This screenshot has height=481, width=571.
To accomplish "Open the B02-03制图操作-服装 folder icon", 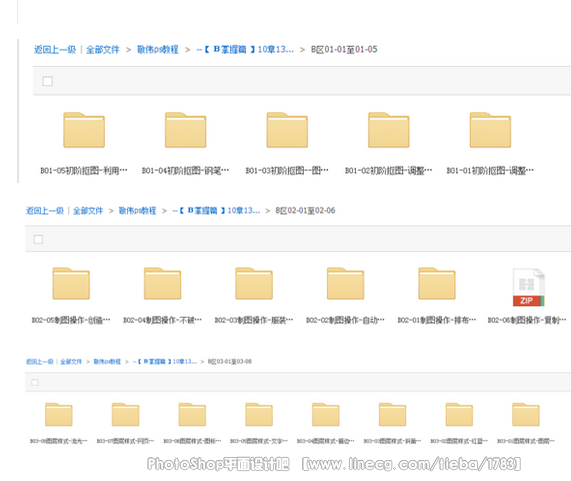I will click(254, 283).
